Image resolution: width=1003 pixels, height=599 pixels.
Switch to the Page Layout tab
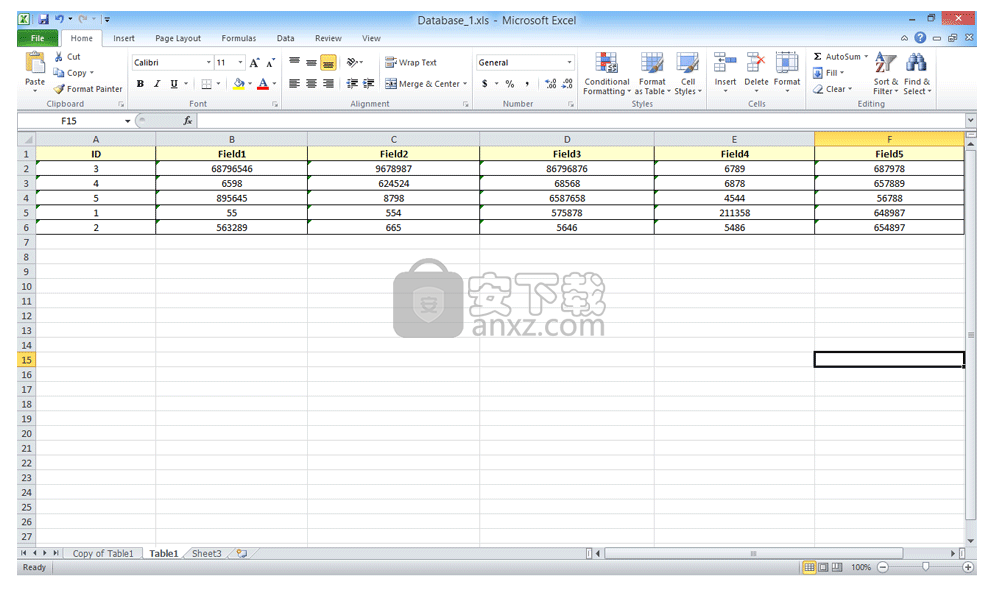pyautogui.click(x=178, y=38)
